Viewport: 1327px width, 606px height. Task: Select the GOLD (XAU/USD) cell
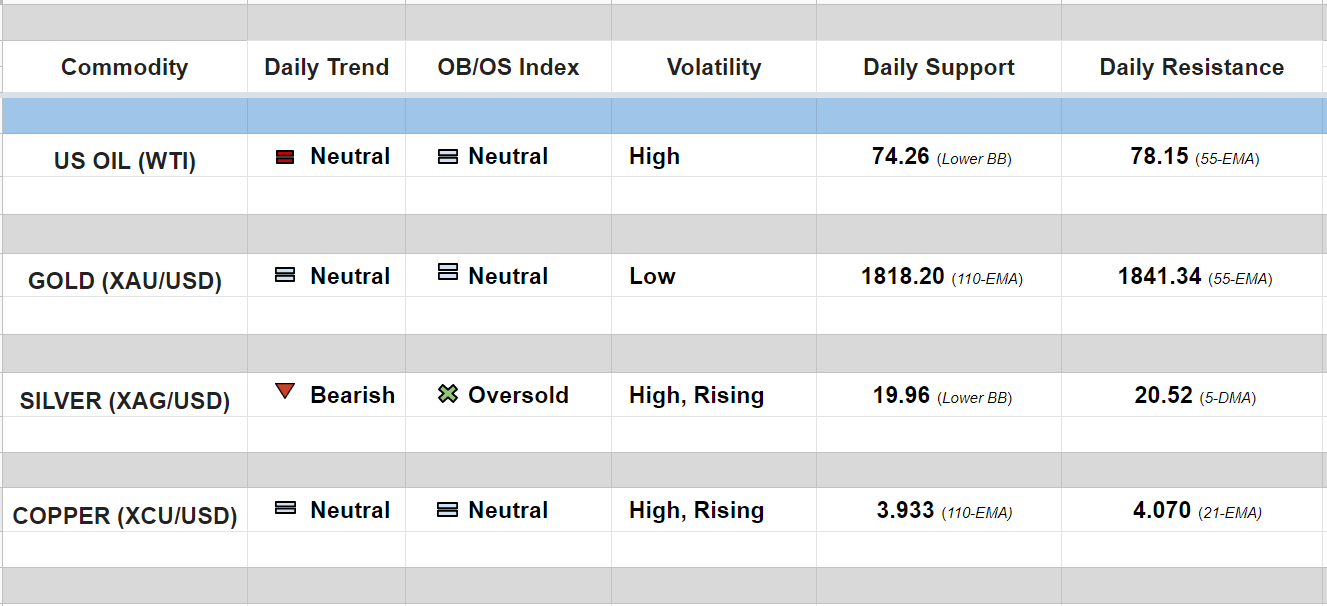124,281
